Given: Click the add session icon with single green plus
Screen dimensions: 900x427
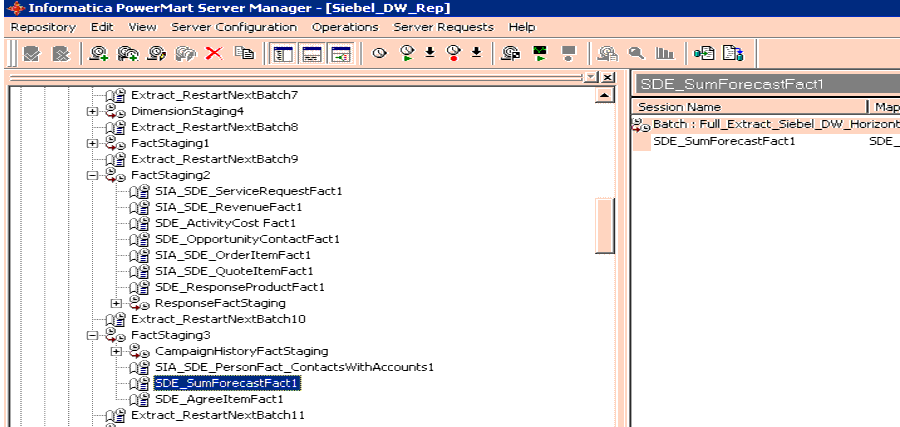Looking at the screenshot, I should [99, 53].
